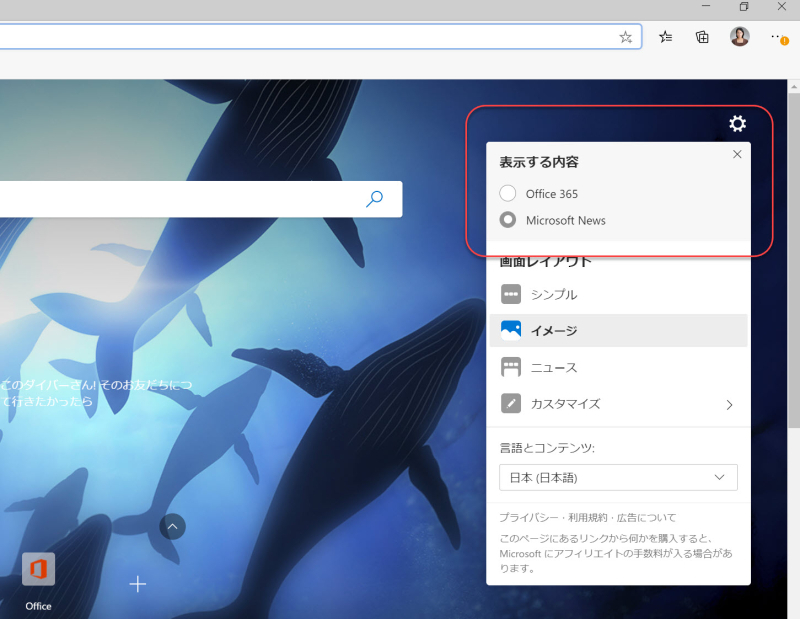Open the user profile avatar
This screenshot has height=619, width=800.
coord(739,37)
